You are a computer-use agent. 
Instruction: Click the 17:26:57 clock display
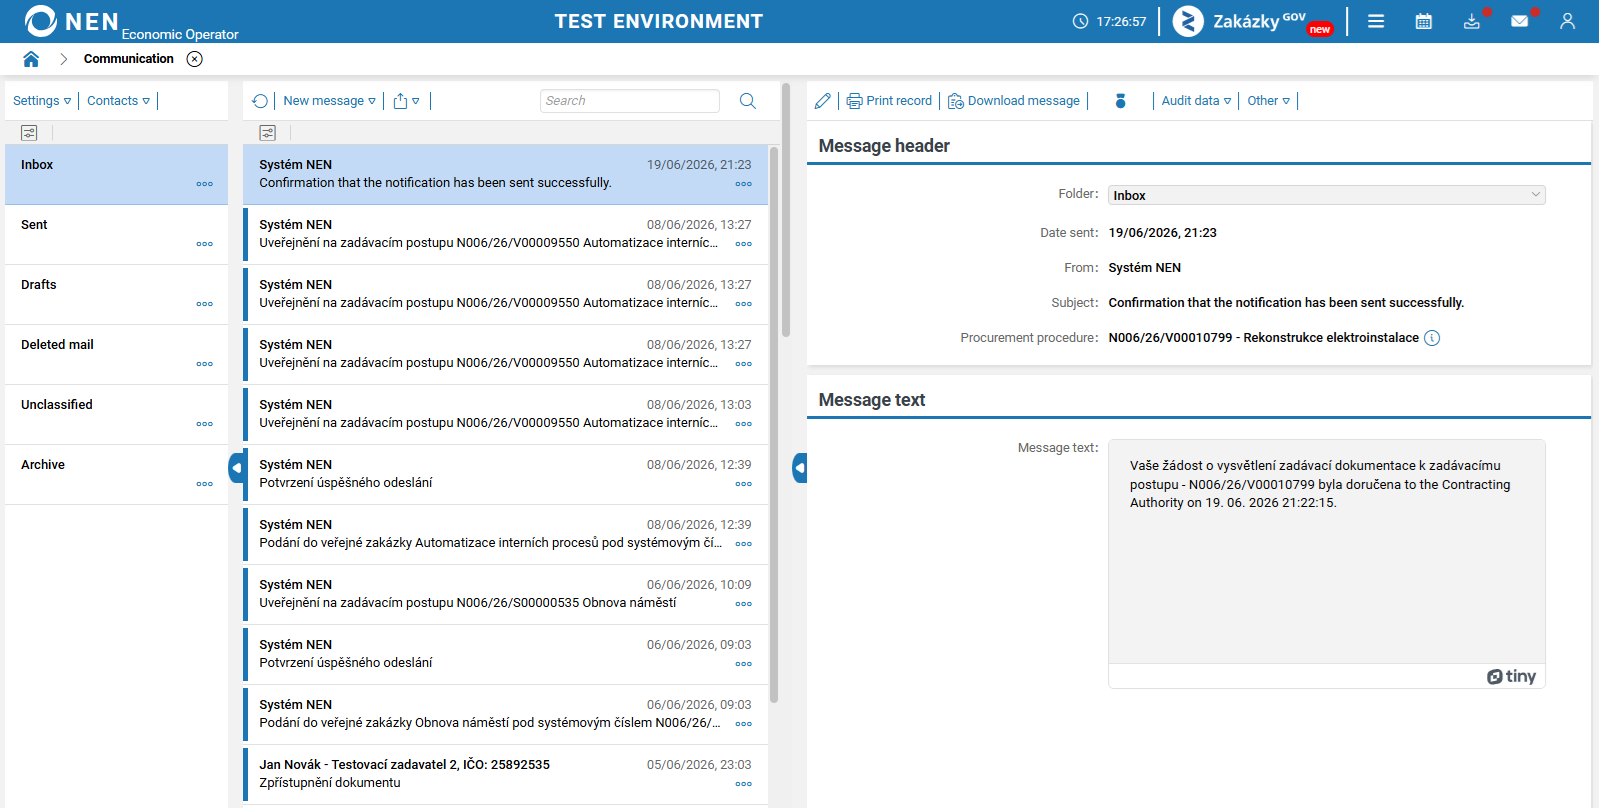pos(1110,21)
